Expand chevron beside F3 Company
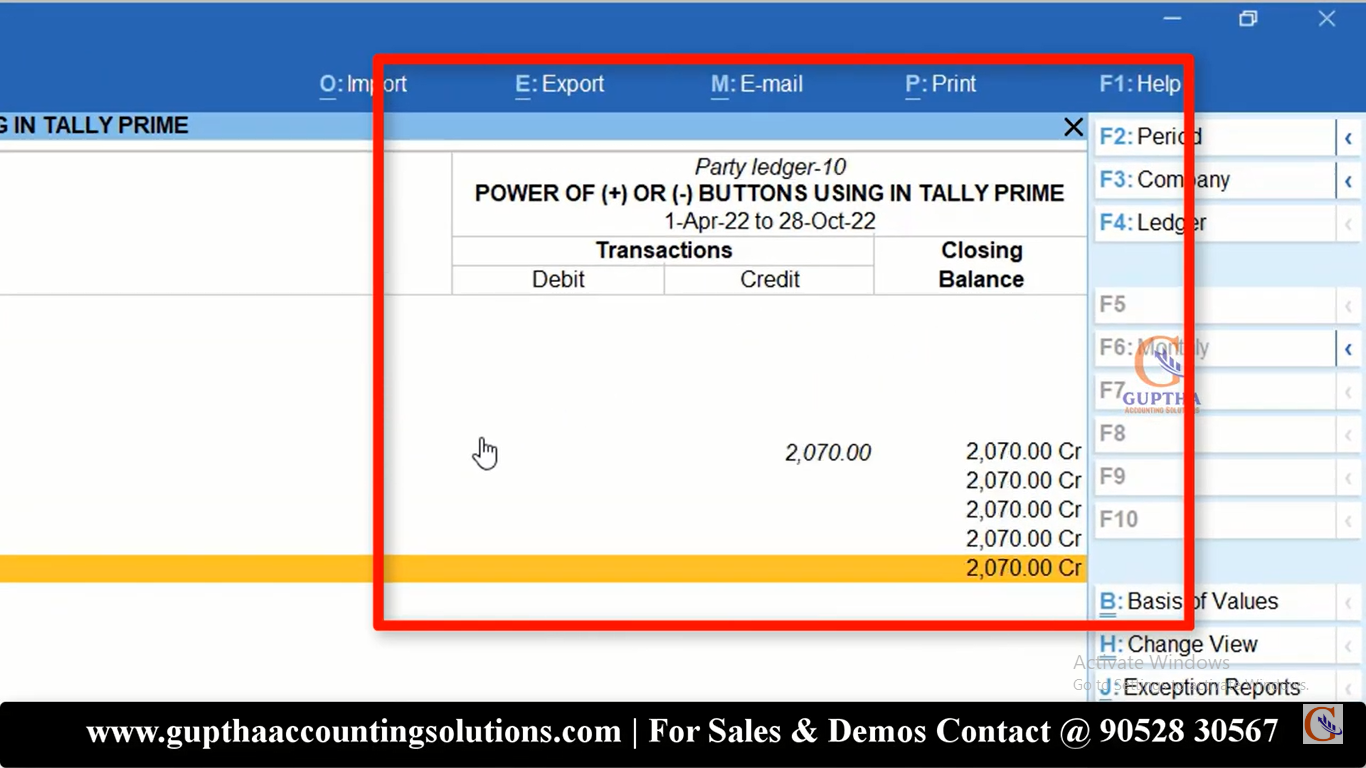This screenshot has width=1366, height=768. (1349, 181)
